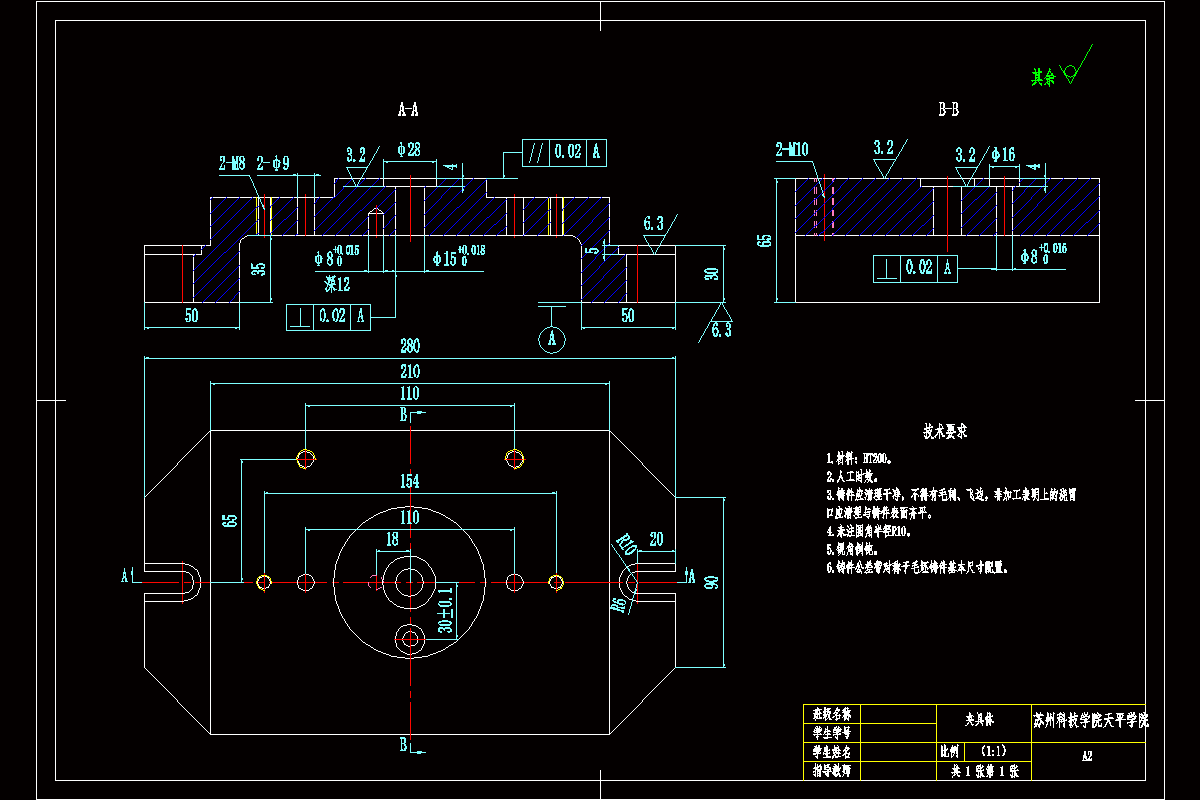Click note 4 about unmarked fillet radius R10
Viewport: 1200px width, 800px height.
(x=868, y=532)
